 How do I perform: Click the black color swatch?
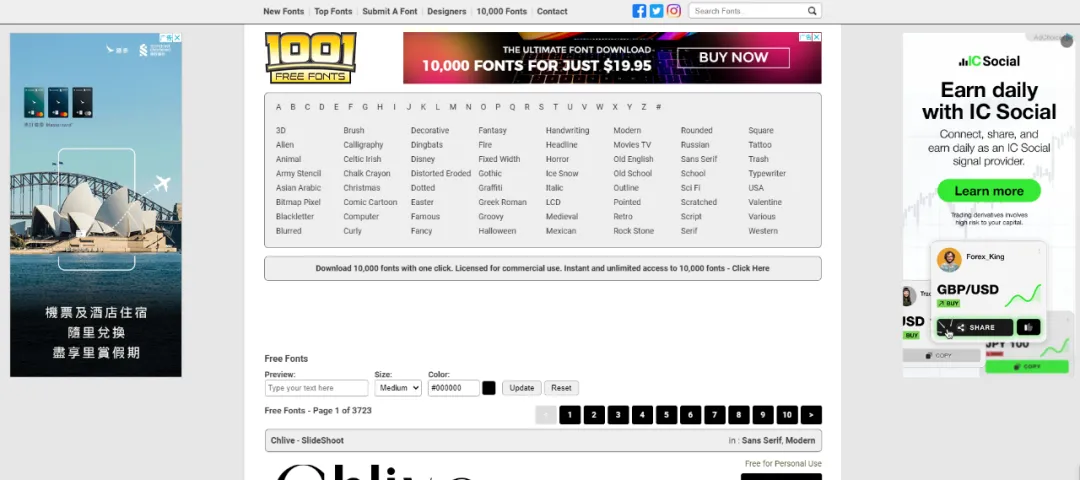pos(488,388)
